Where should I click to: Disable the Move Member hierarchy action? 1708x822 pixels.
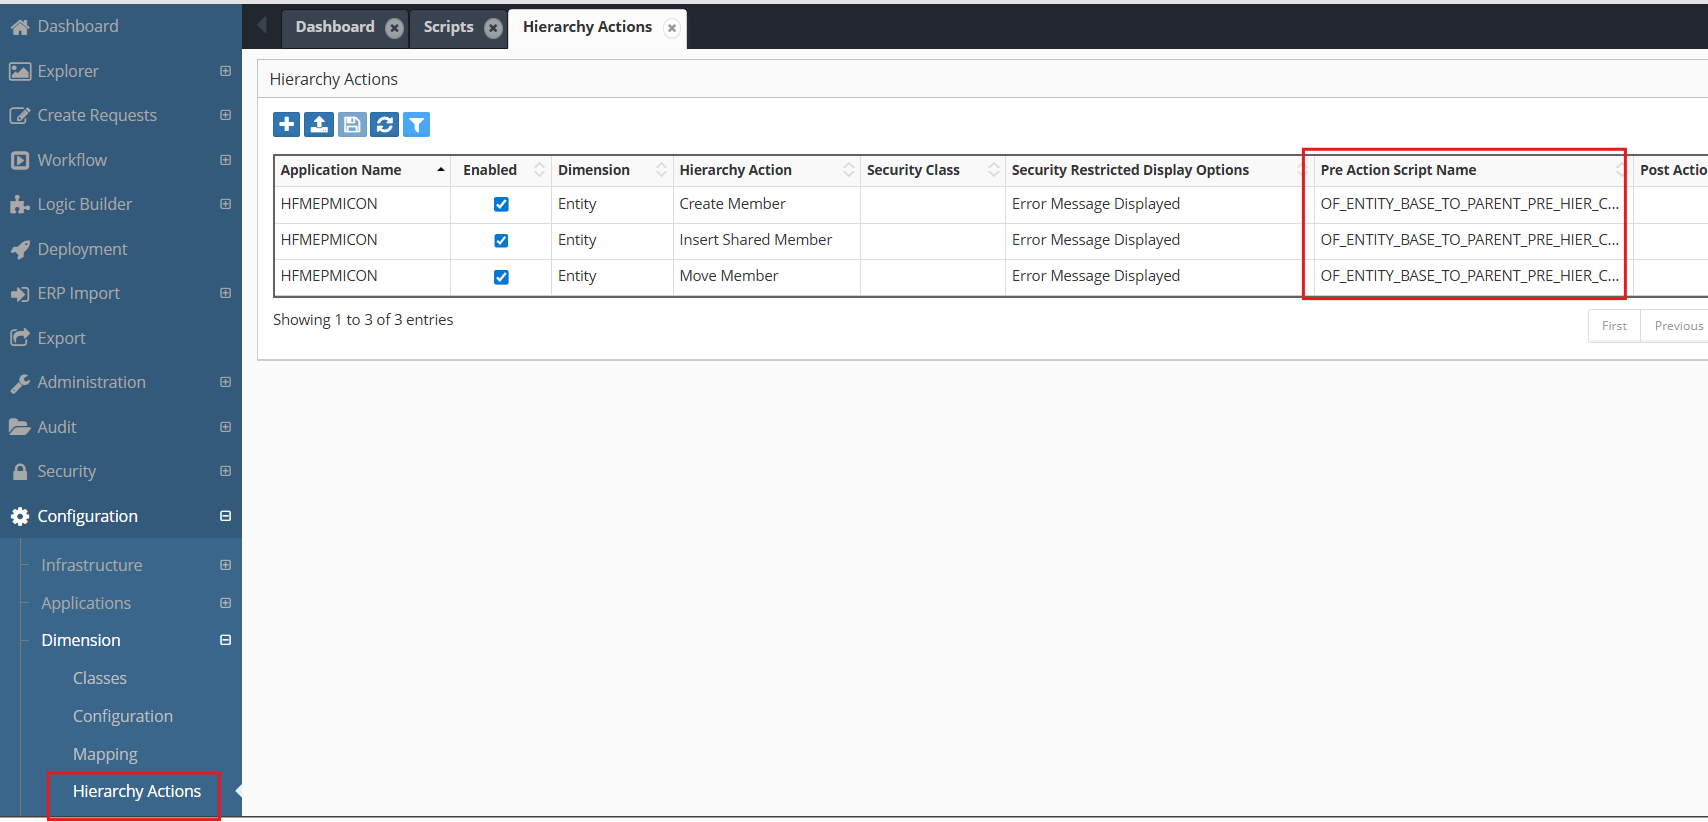501,277
